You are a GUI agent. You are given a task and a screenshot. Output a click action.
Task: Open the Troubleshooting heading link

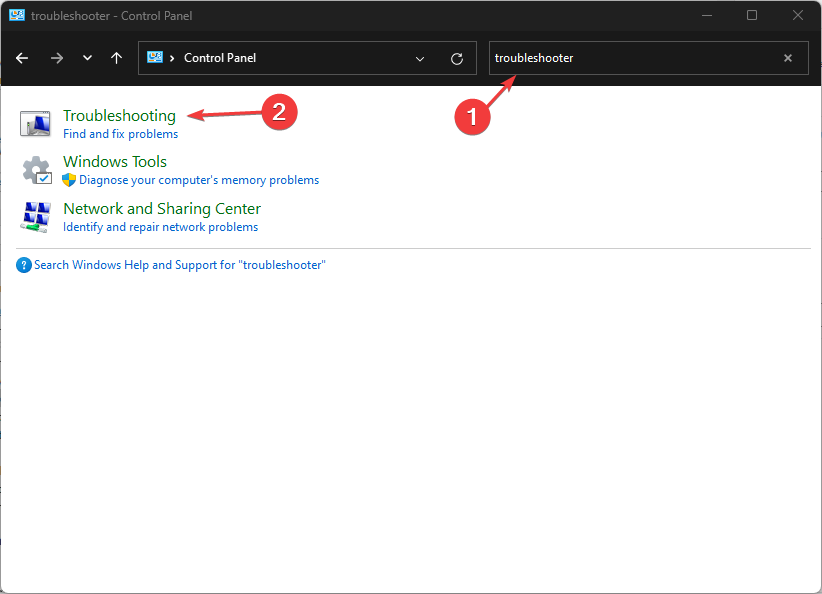tap(120, 115)
